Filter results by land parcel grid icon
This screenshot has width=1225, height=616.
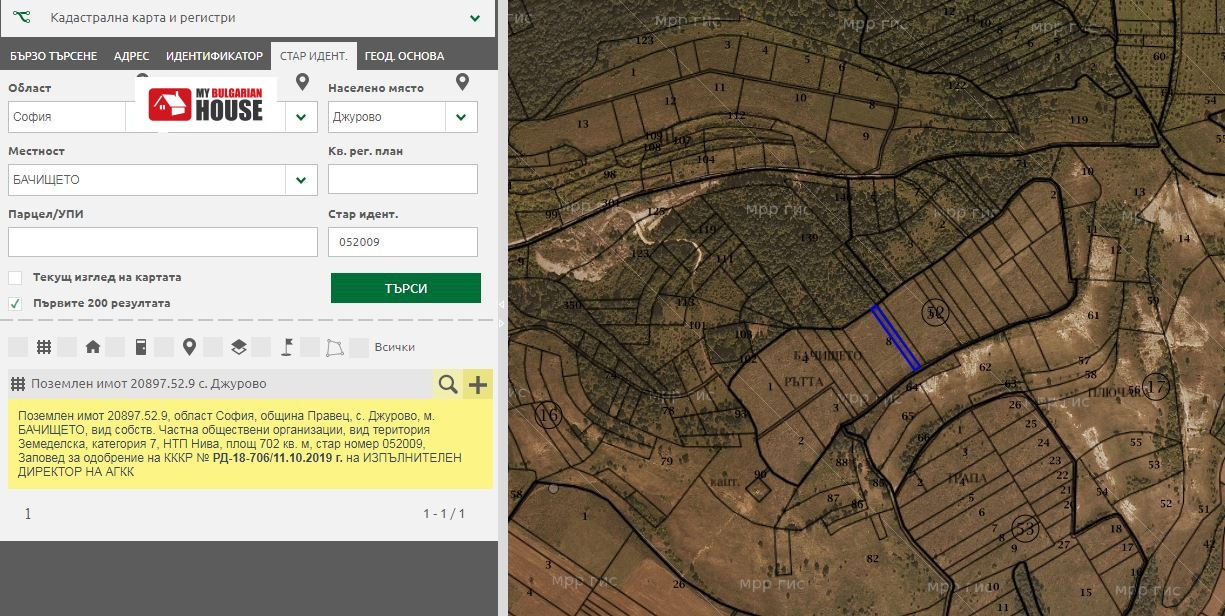tap(44, 347)
